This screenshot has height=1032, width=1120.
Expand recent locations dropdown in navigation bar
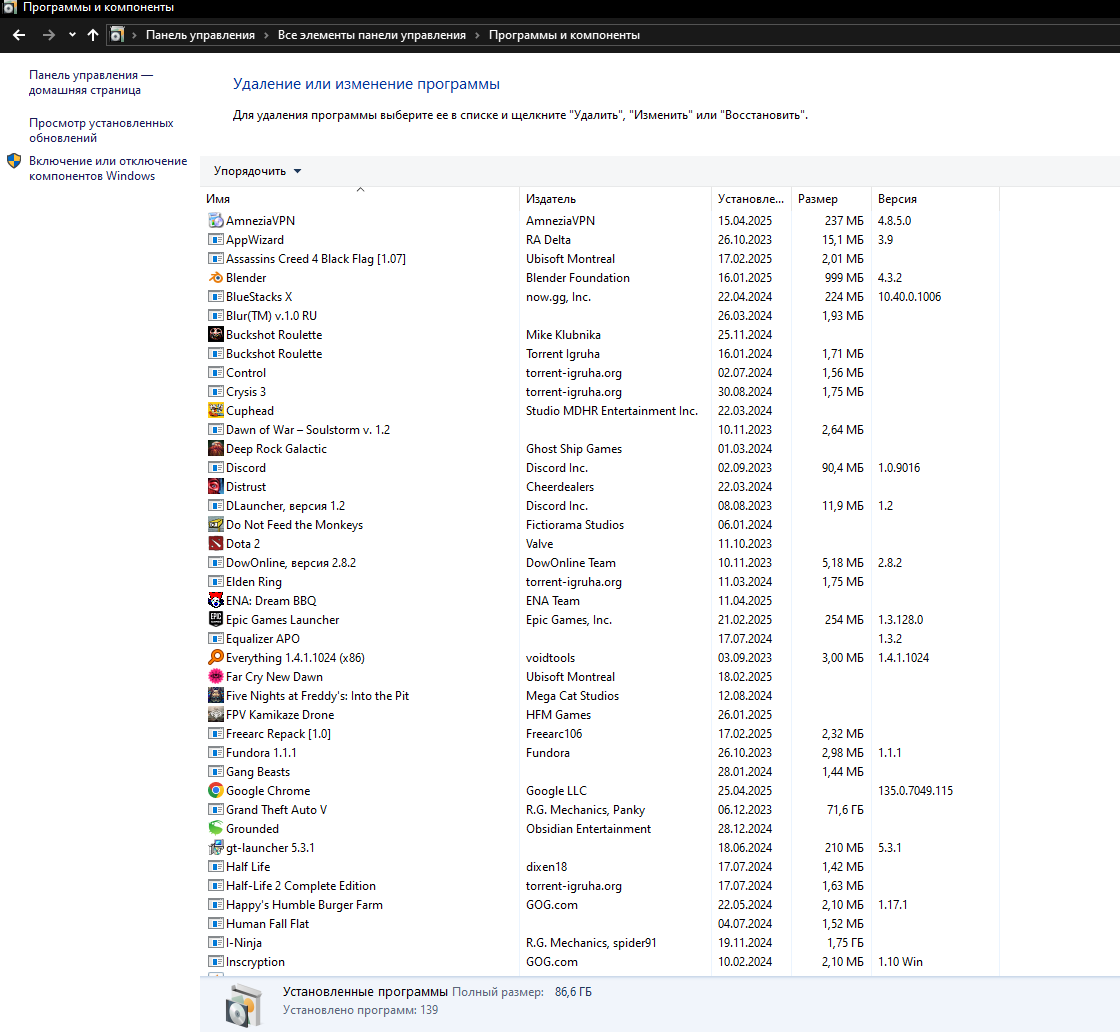pos(72,35)
